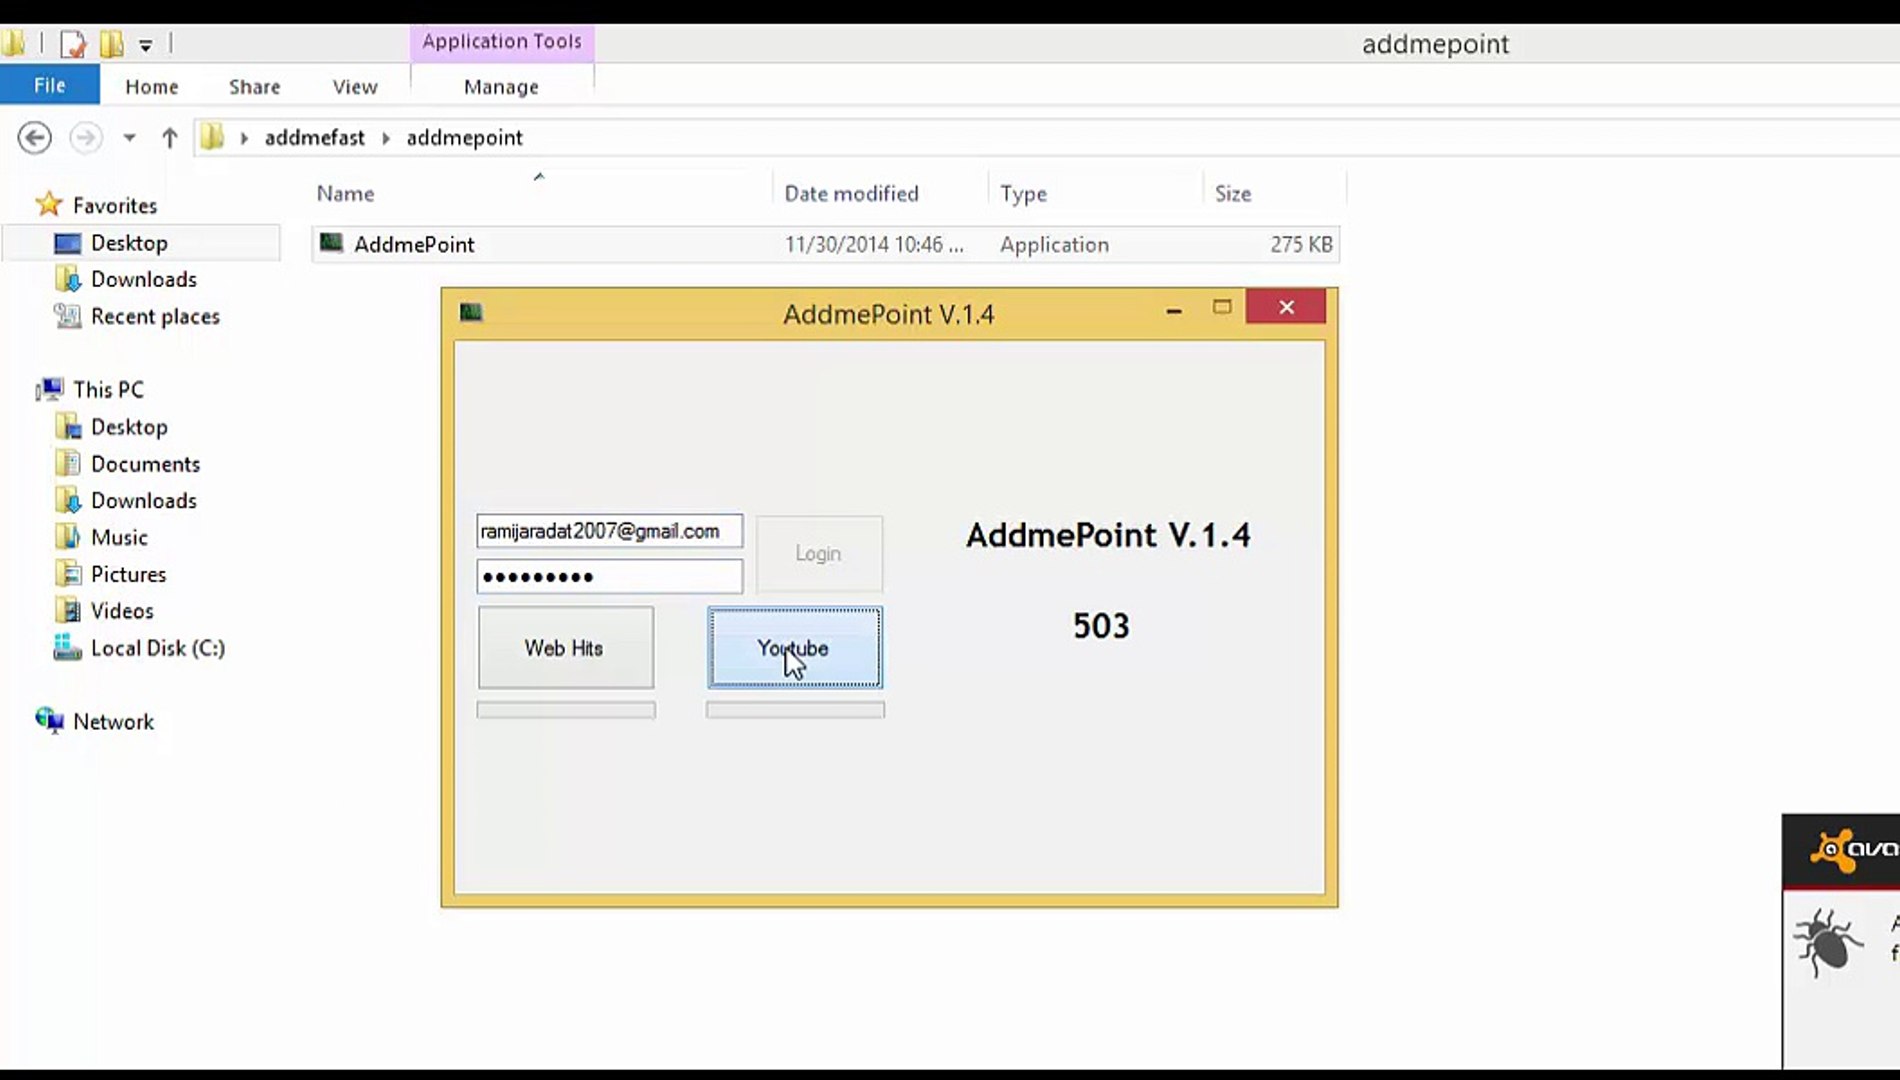Expand the chevron between addmefast and addmepoint
Screen dimensions: 1900x1080
pyautogui.click(x=386, y=138)
